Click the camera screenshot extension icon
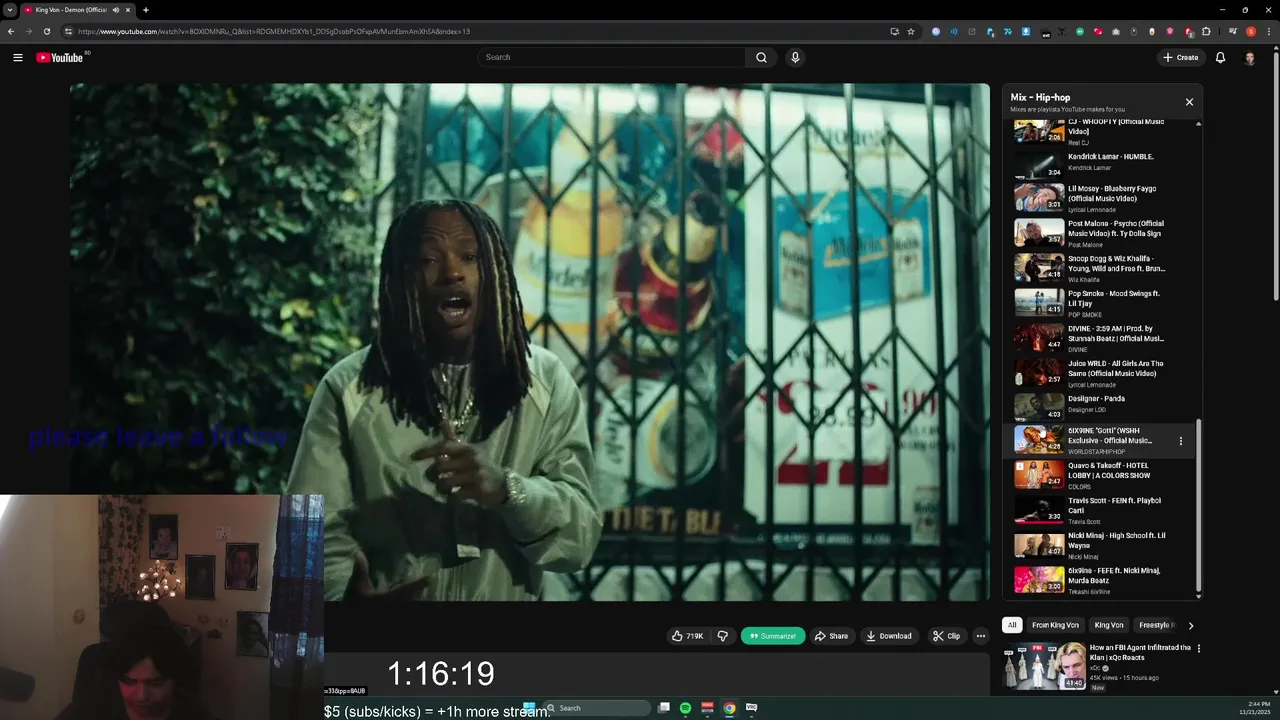1280x720 pixels. [x=1115, y=31]
